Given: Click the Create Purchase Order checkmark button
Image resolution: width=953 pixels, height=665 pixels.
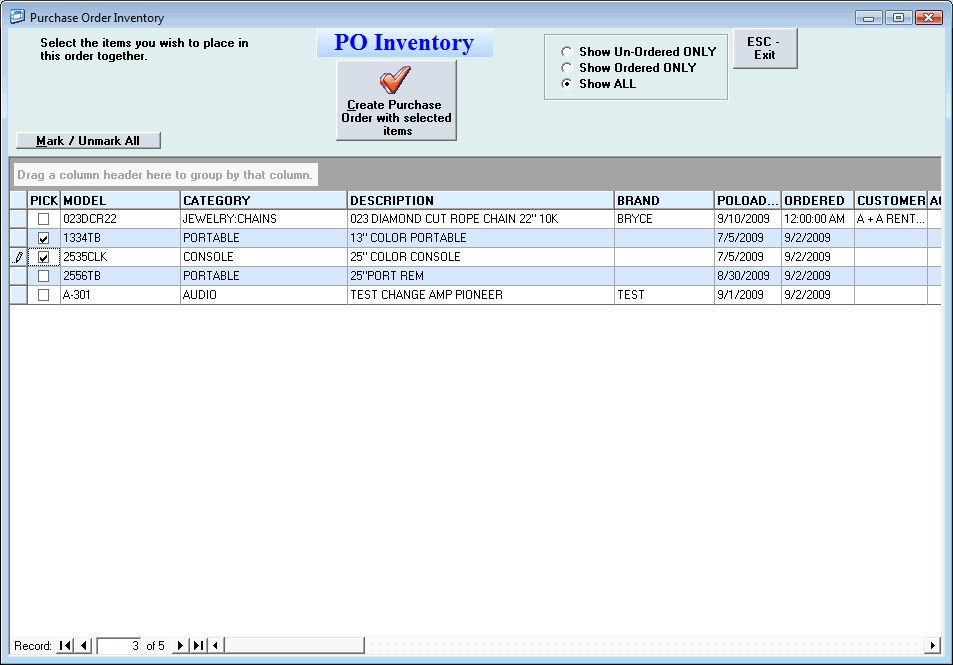Looking at the screenshot, I should (396, 100).
